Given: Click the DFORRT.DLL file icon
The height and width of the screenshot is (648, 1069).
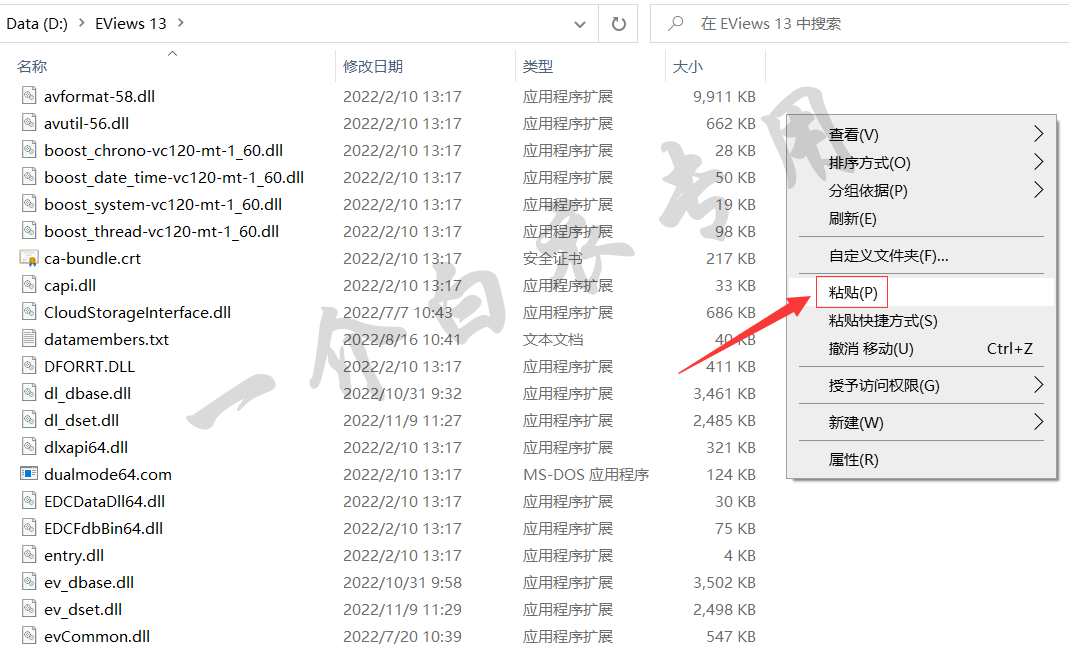Looking at the screenshot, I should click(28, 366).
